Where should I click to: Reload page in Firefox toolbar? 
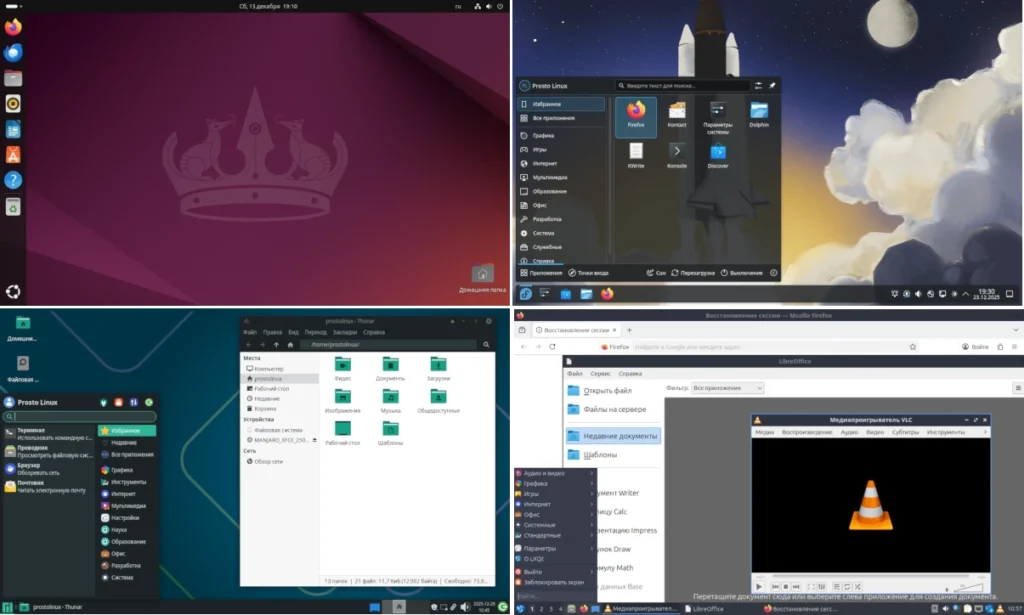(552, 347)
